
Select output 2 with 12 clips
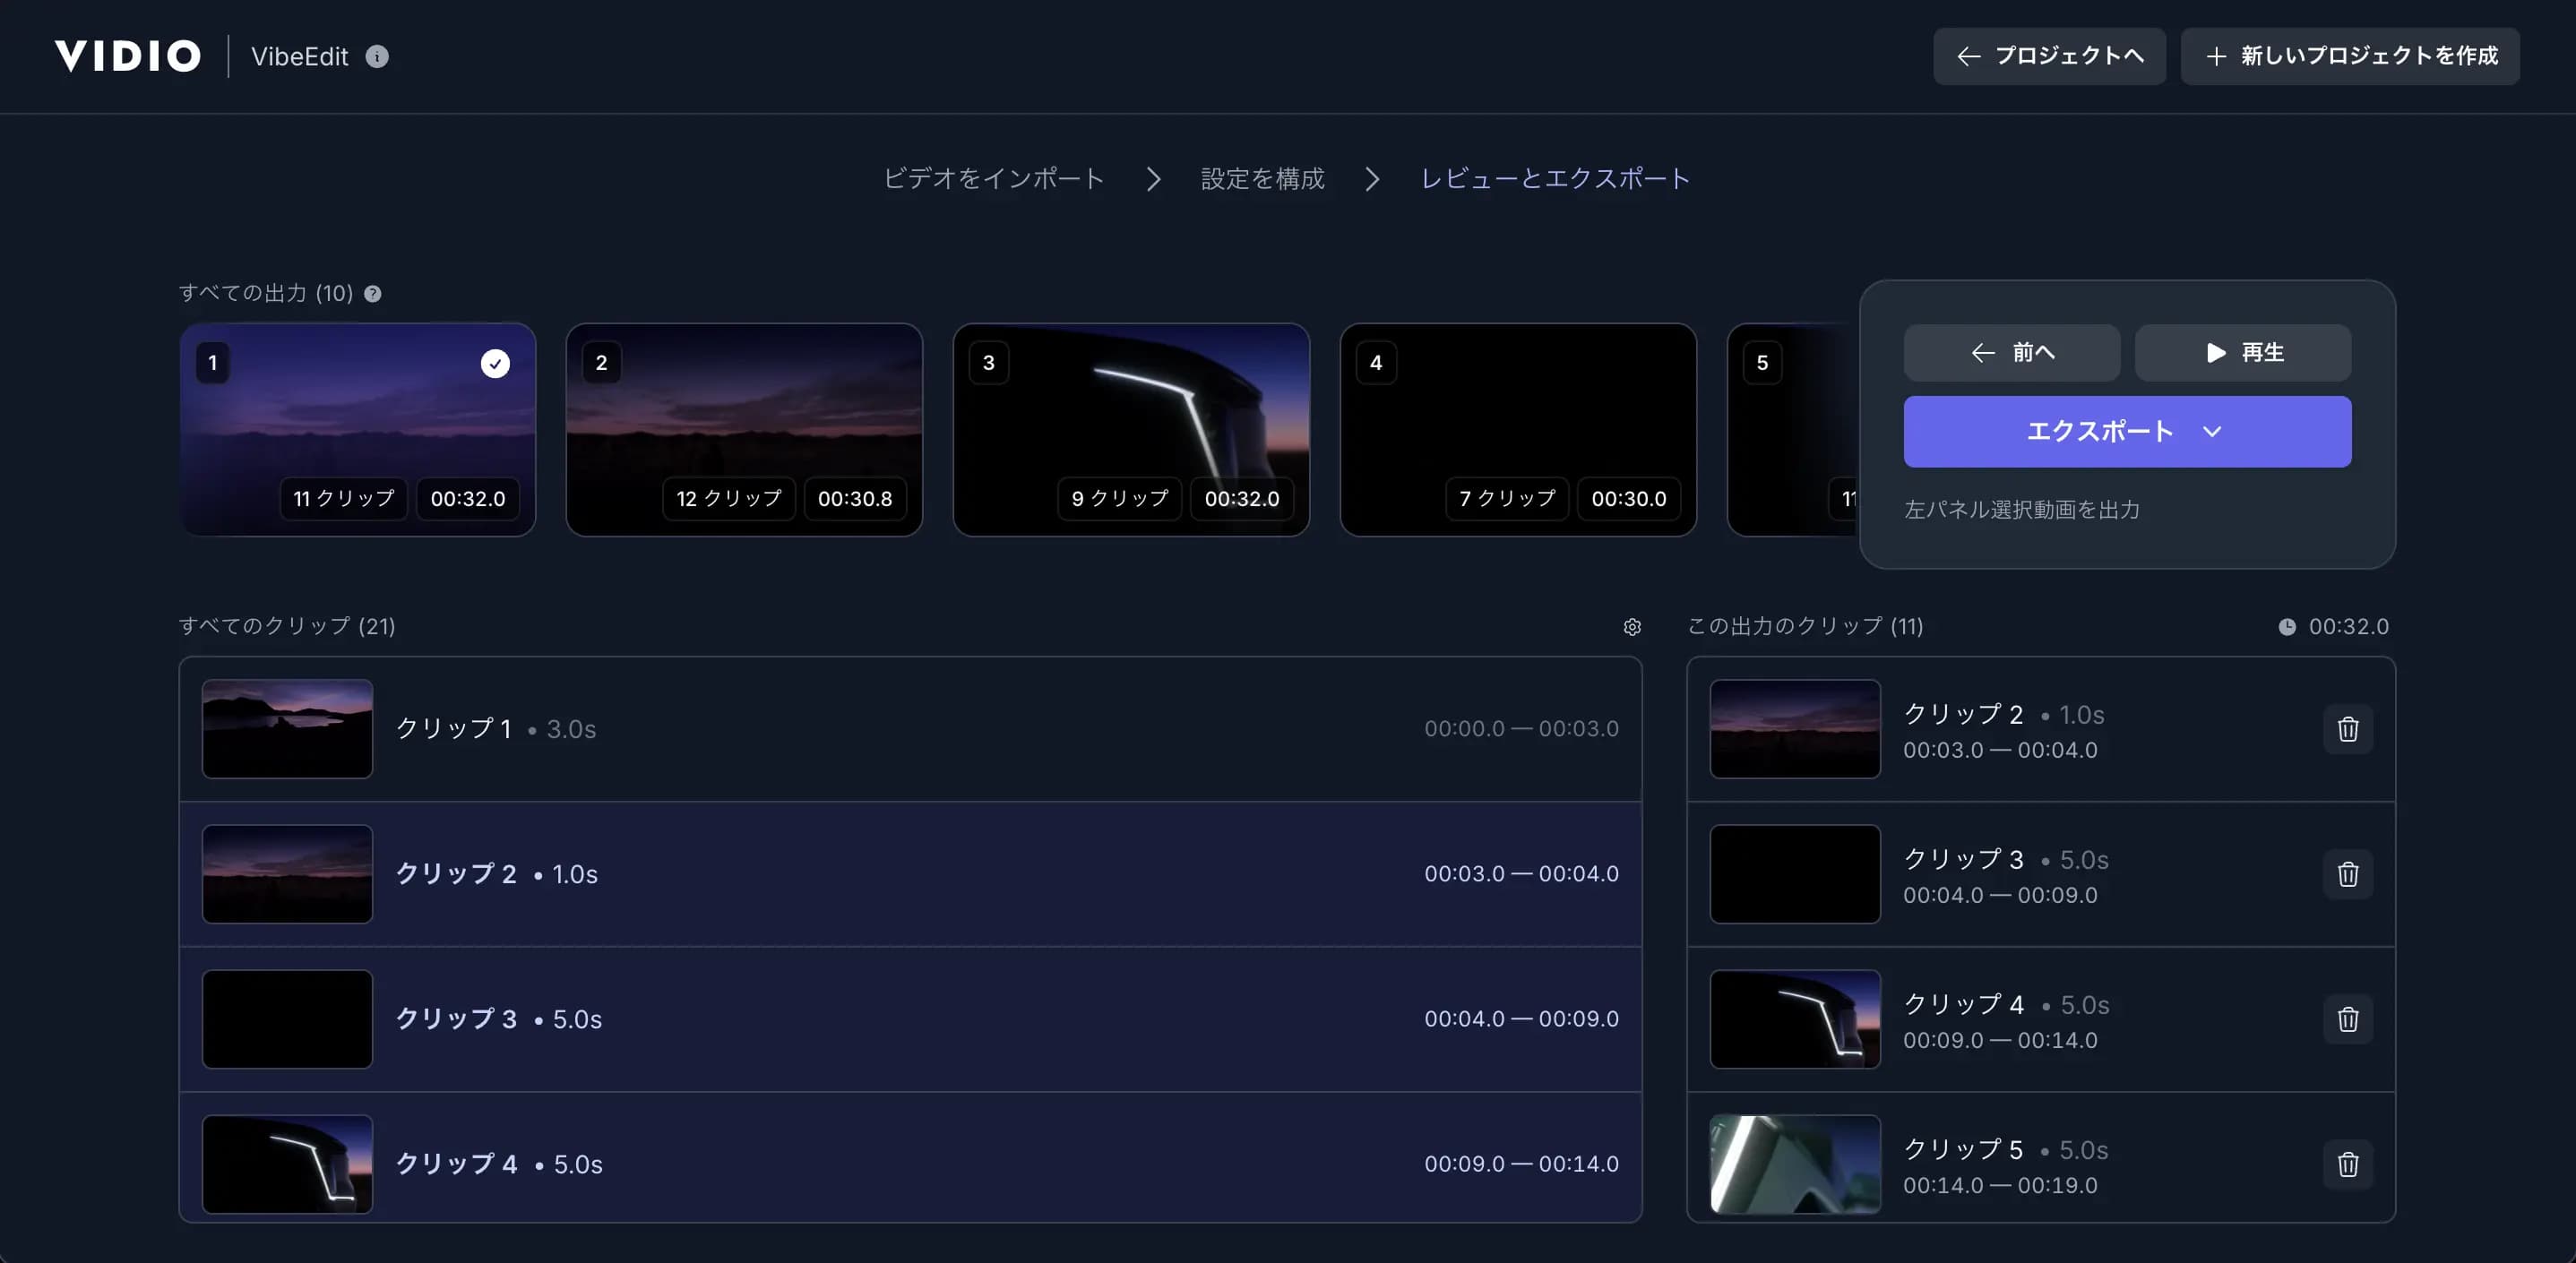pos(744,430)
